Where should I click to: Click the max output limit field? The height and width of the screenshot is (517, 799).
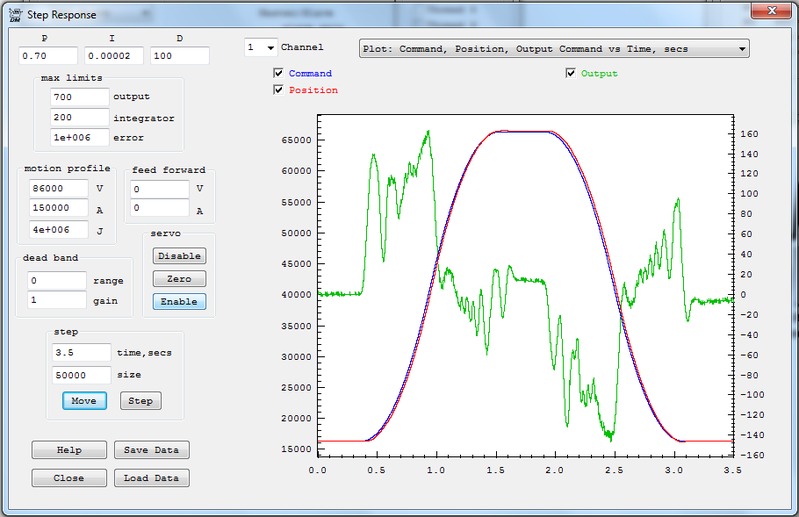(x=79, y=98)
